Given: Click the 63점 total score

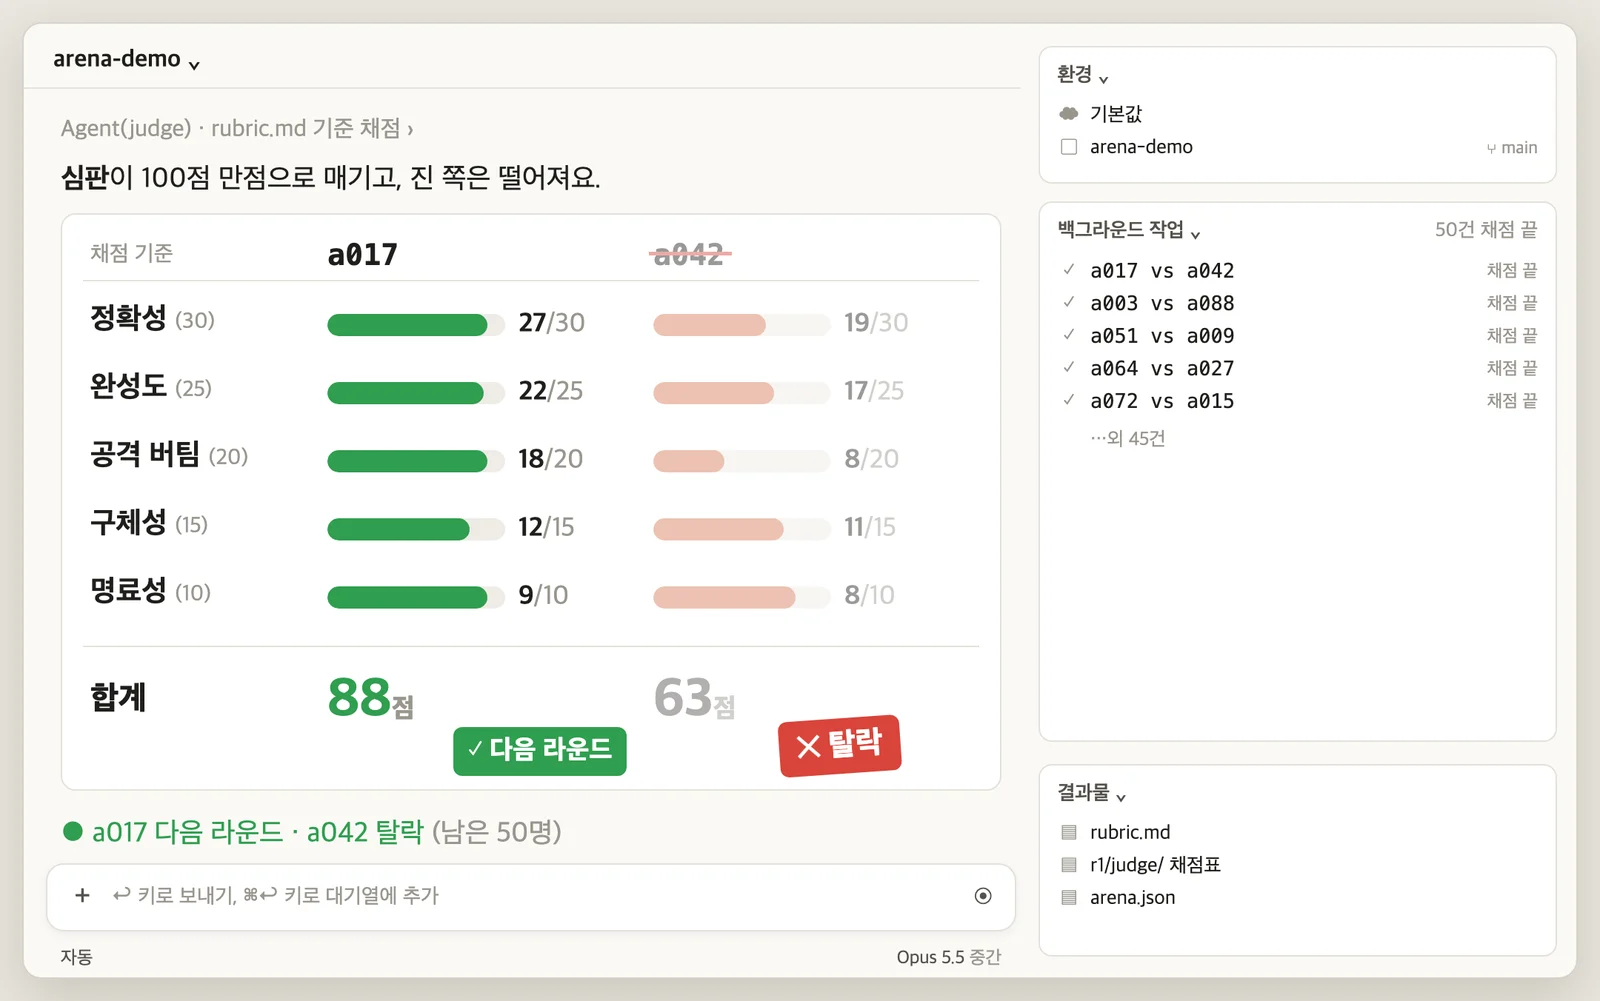Looking at the screenshot, I should click(695, 697).
